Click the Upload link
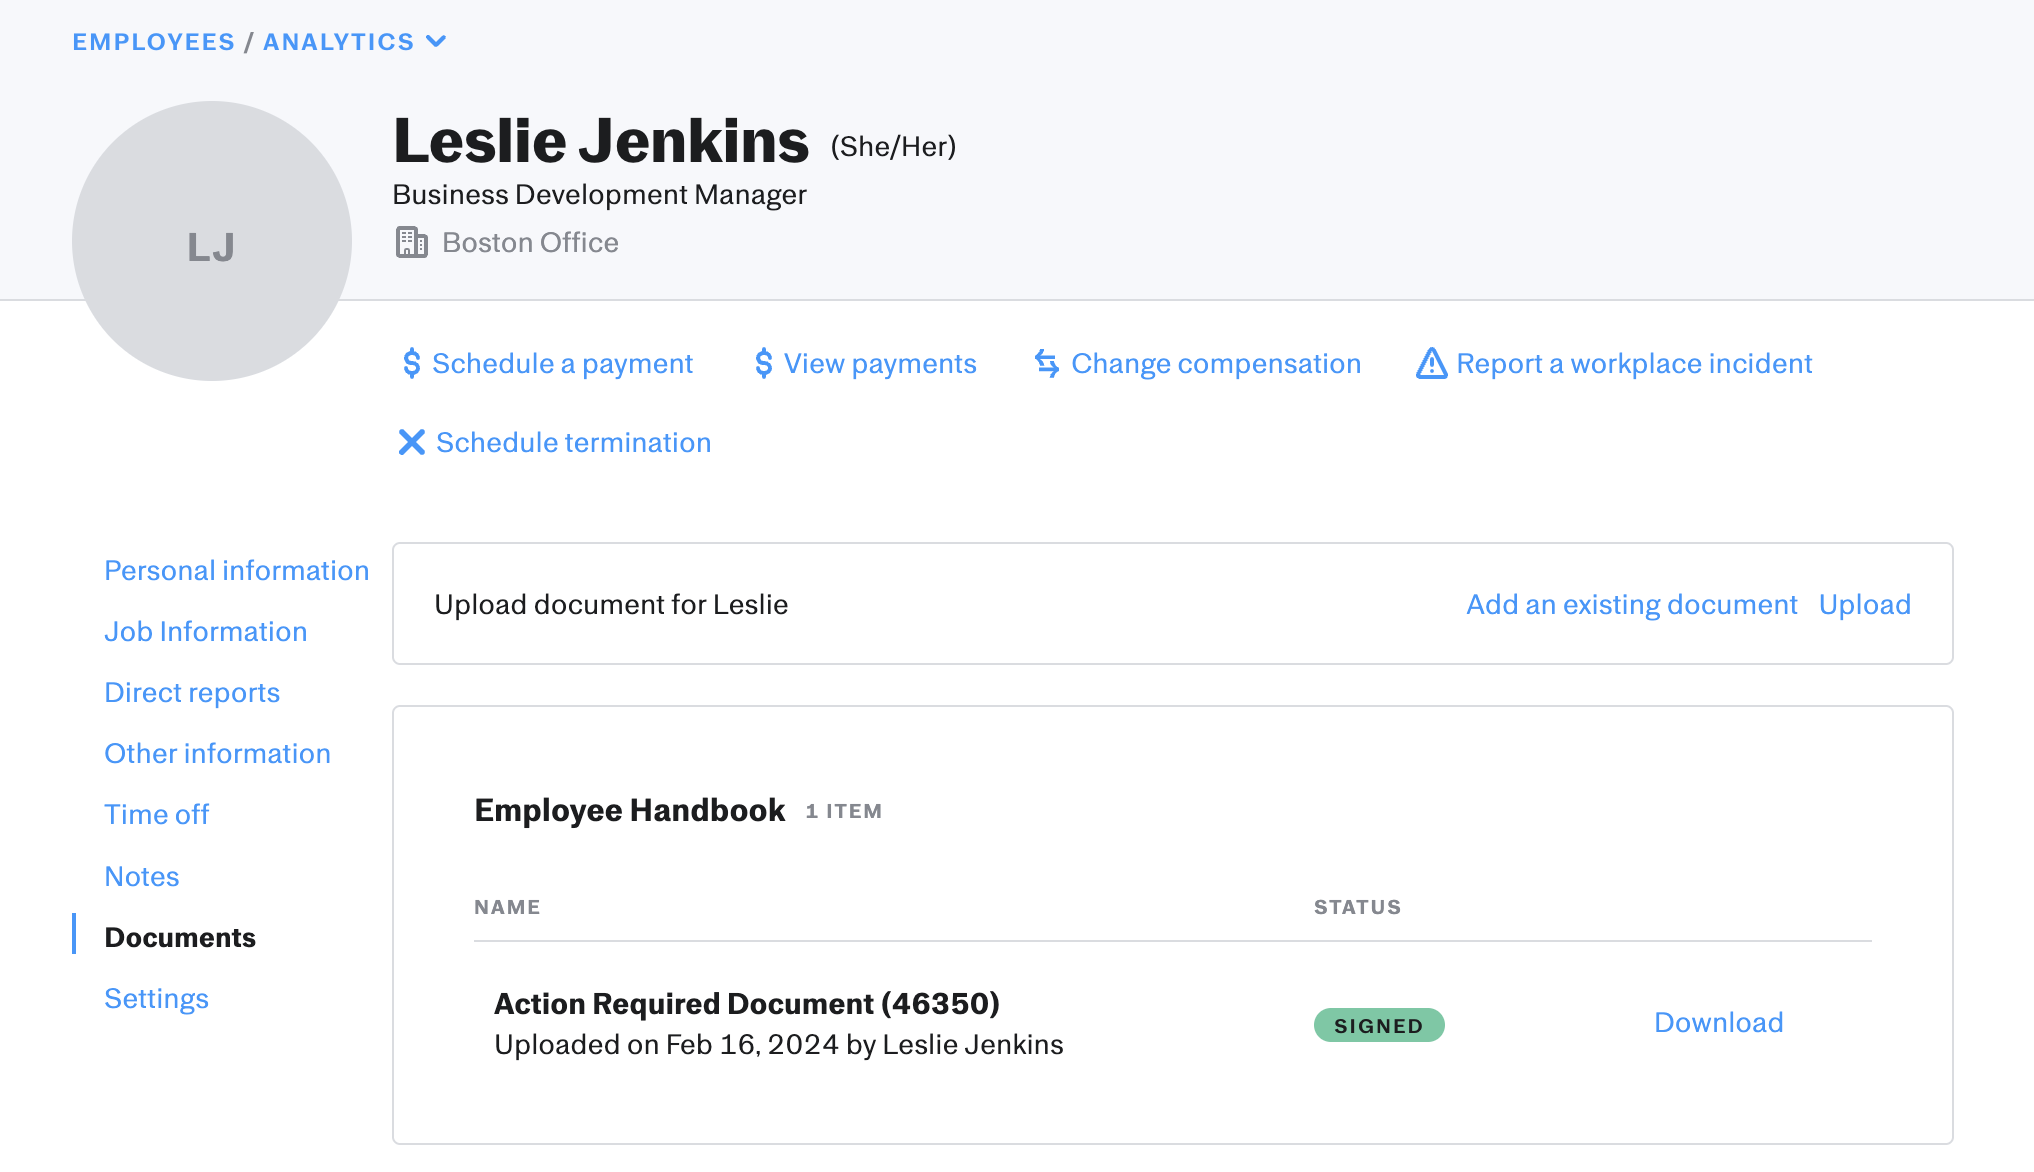This screenshot has width=2034, height=1172. pos(1864,604)
